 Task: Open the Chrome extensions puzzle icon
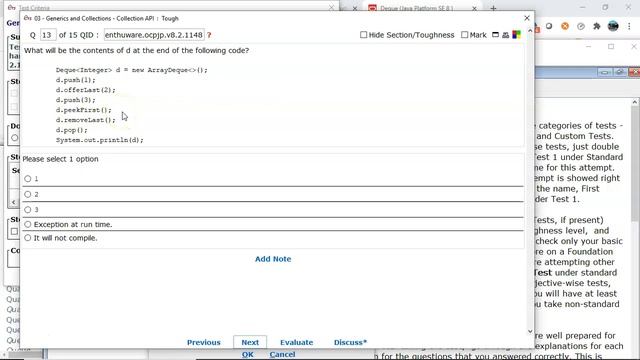597,26
